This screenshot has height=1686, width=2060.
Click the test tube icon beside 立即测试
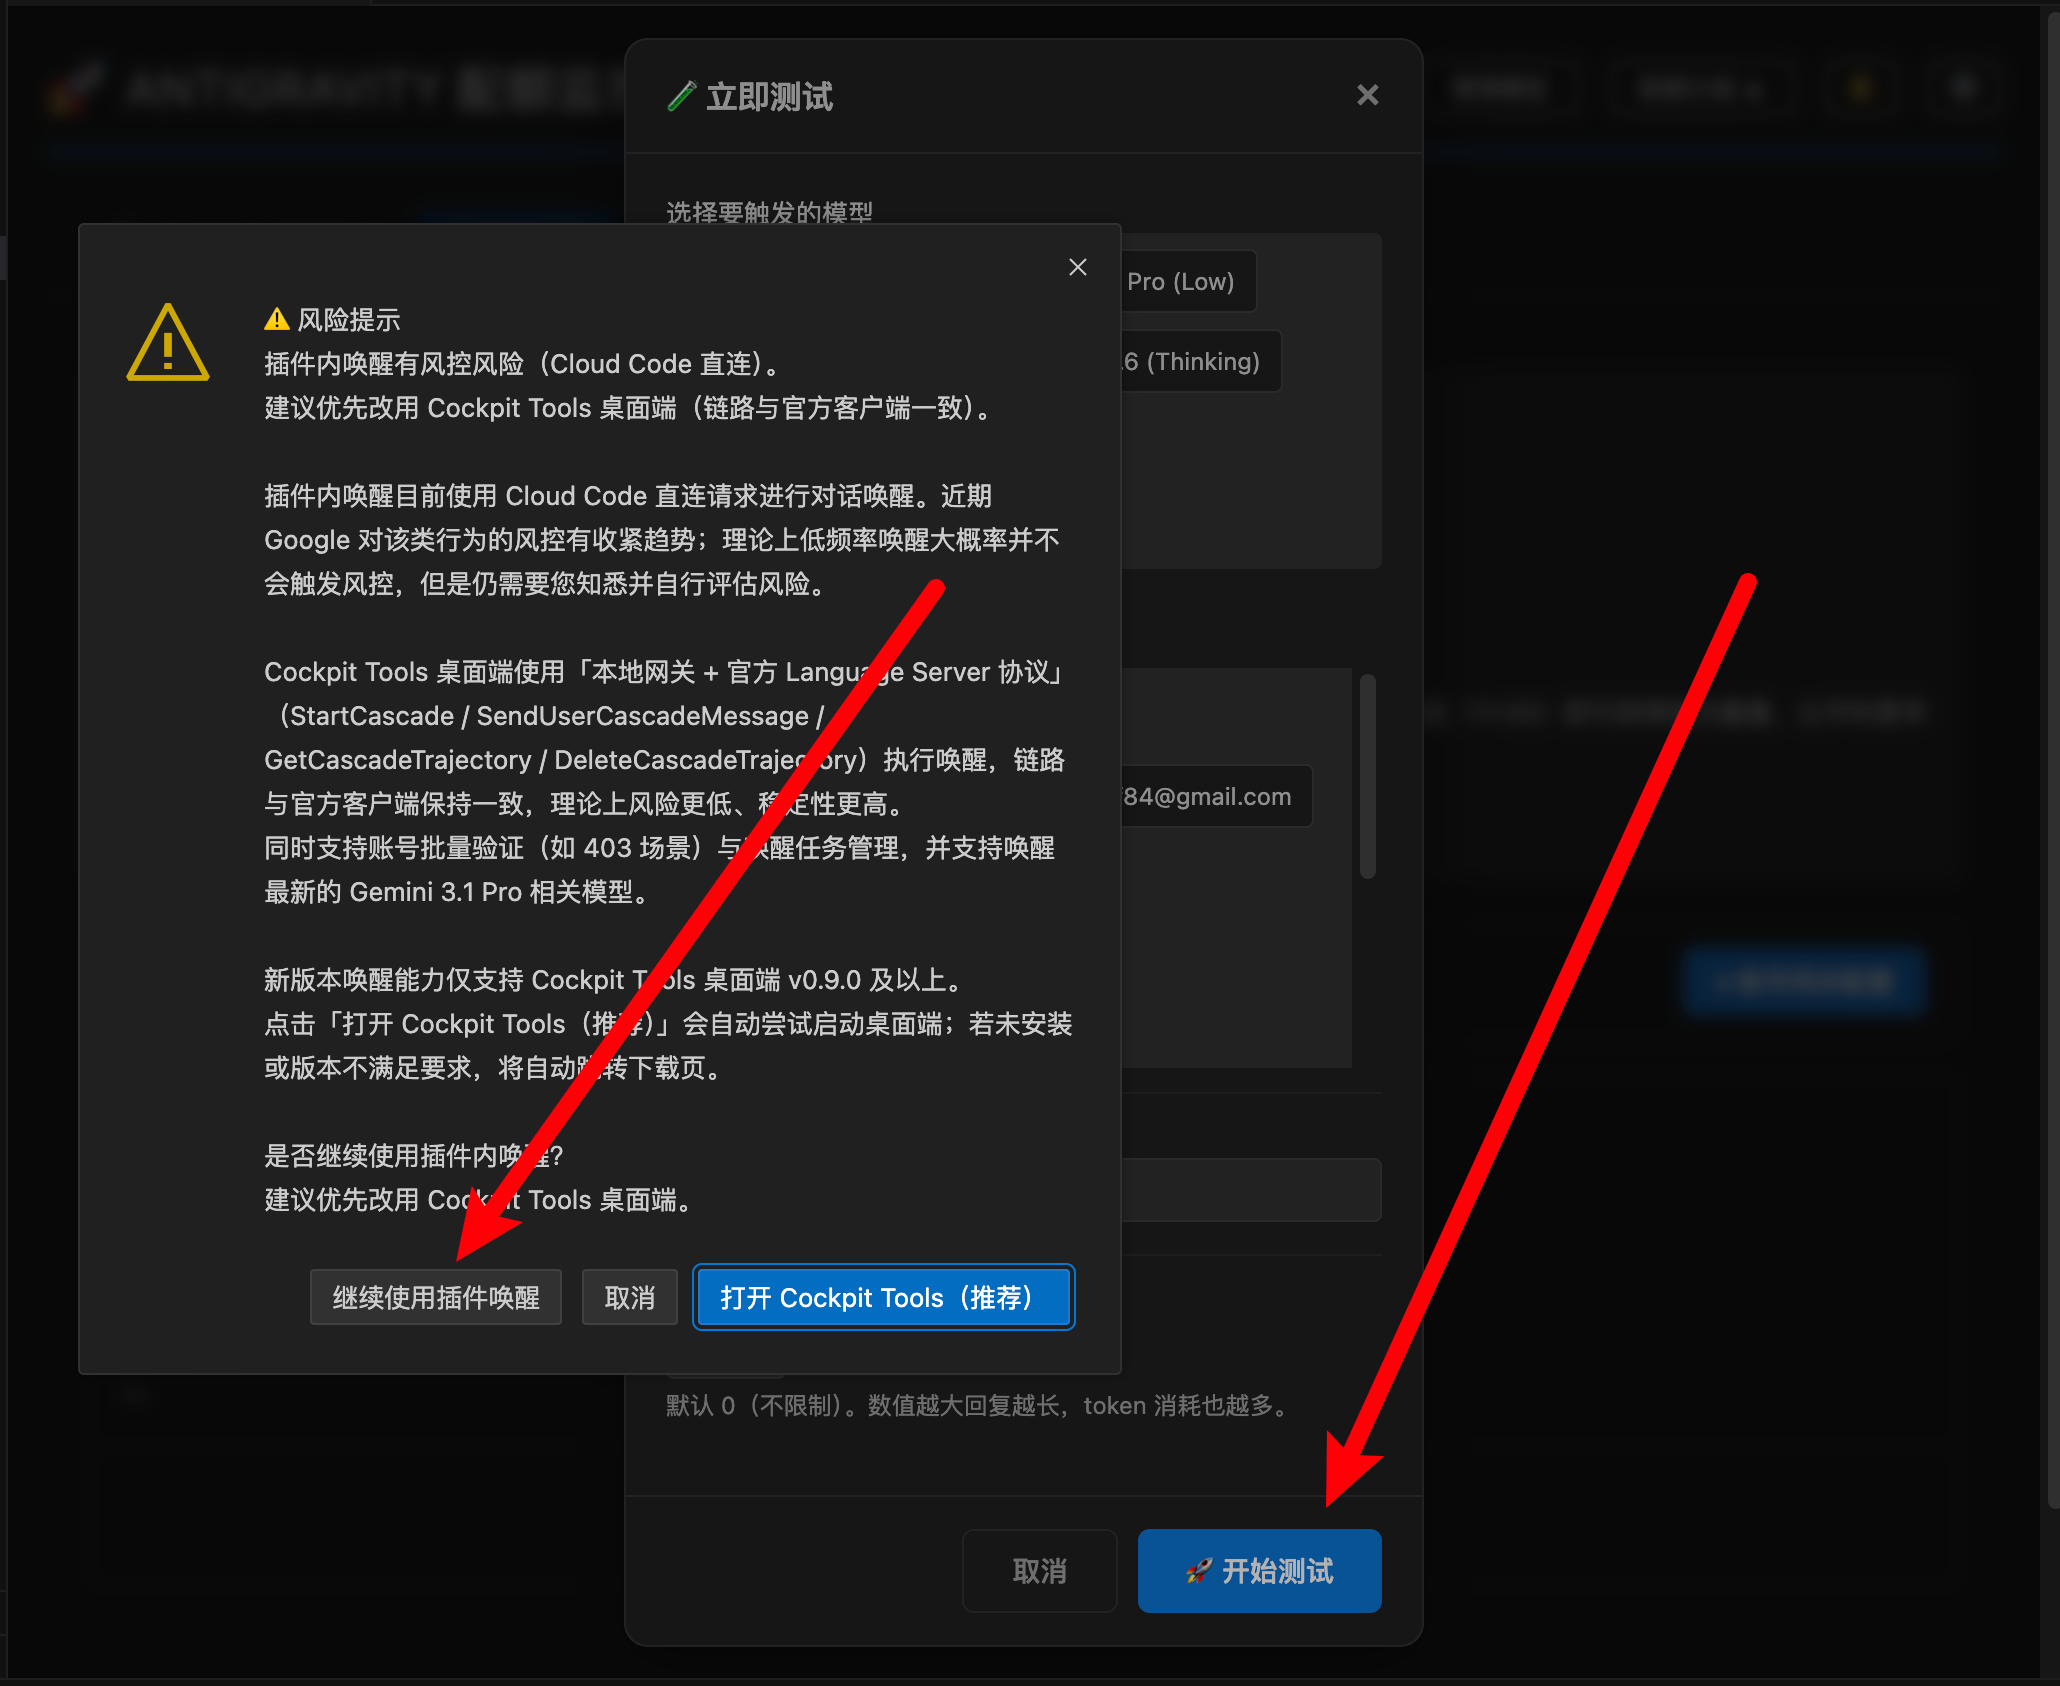(682, 97)
